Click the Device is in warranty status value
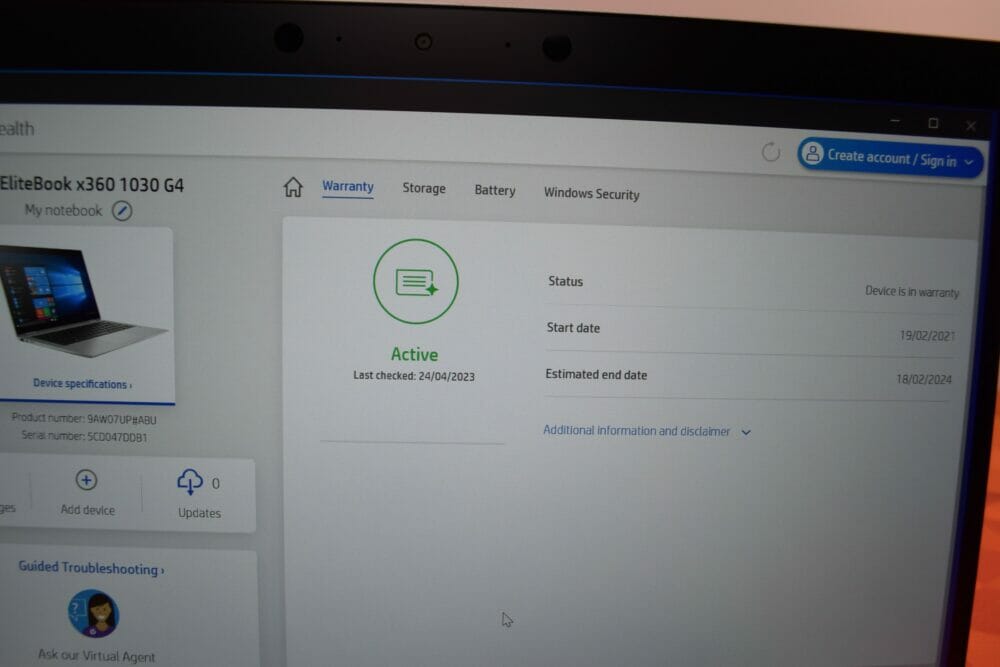Screen dimensions: 1000x667 coord(912,291)
